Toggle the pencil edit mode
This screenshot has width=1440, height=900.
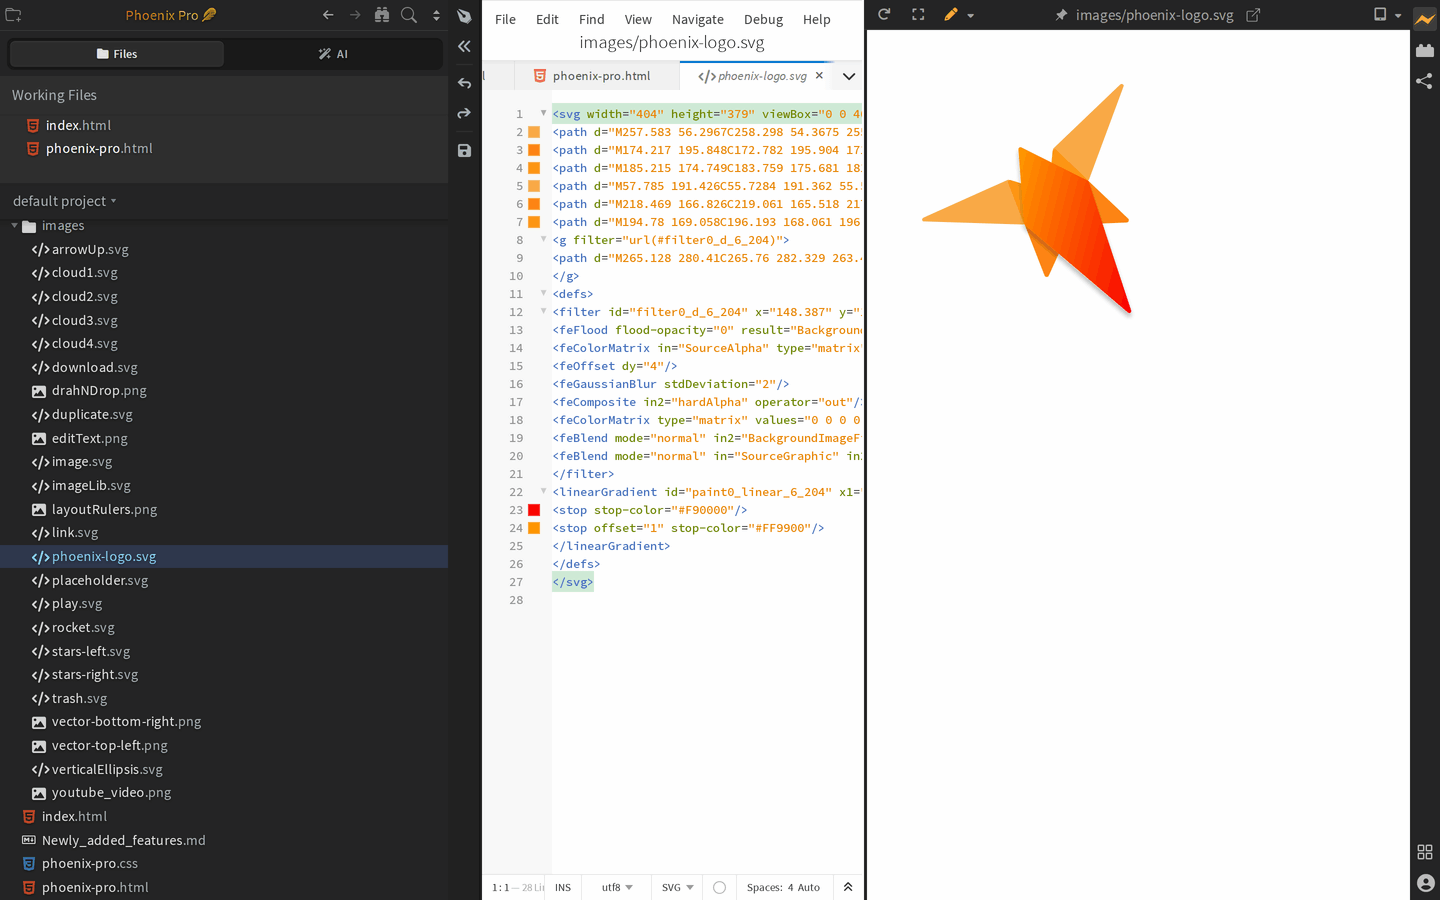(951, 15)
